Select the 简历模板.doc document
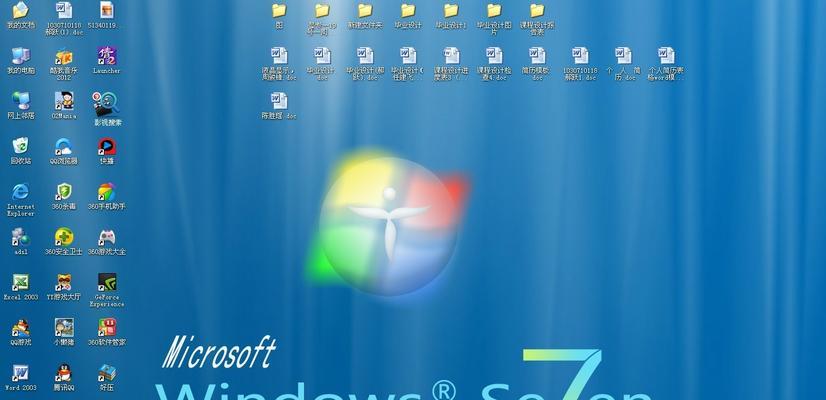826x400 pixels. (x=537, y=64)
